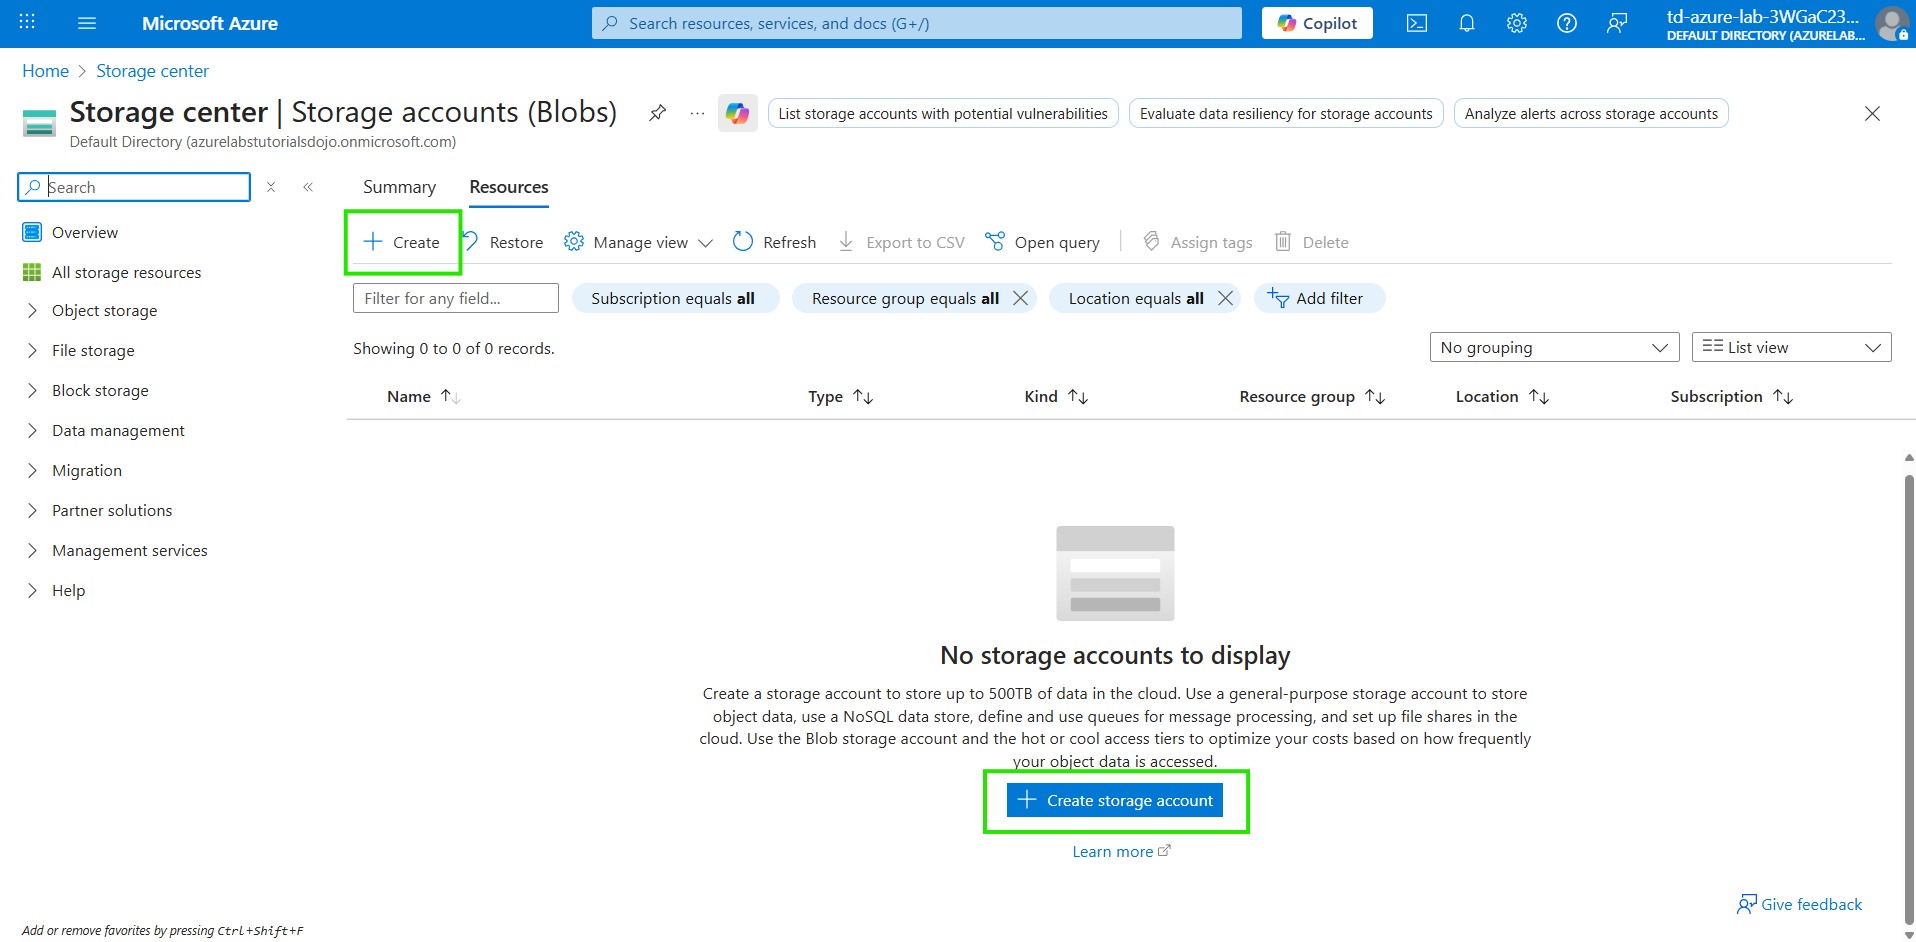Open the No grouping dropdown
Image resolution: width=1916 pixels, height=942 pixels.
(x=1553, y=347)
